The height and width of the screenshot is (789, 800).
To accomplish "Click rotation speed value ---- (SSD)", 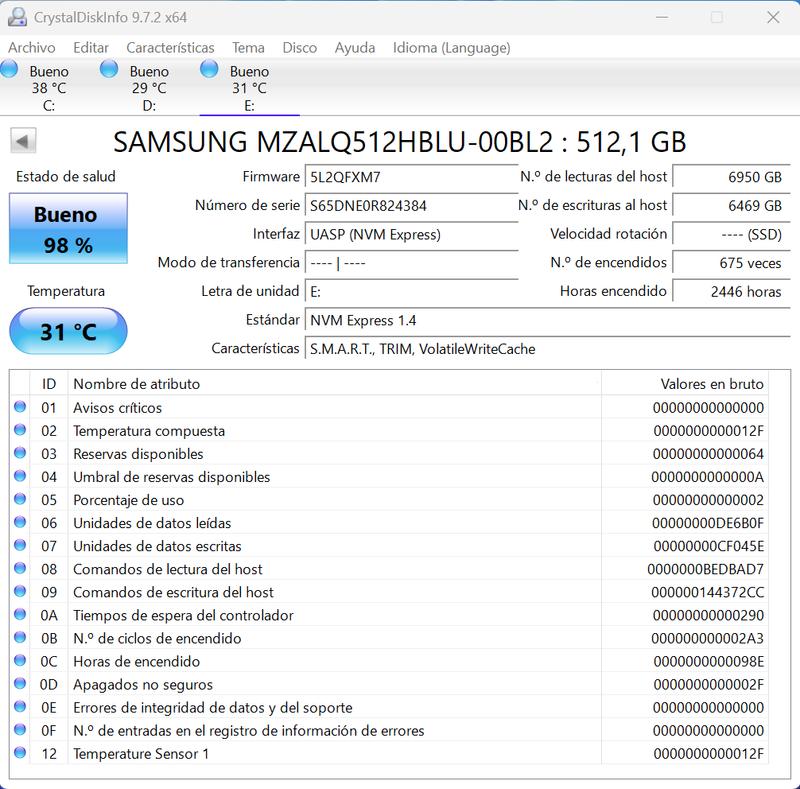I will 731,234.
